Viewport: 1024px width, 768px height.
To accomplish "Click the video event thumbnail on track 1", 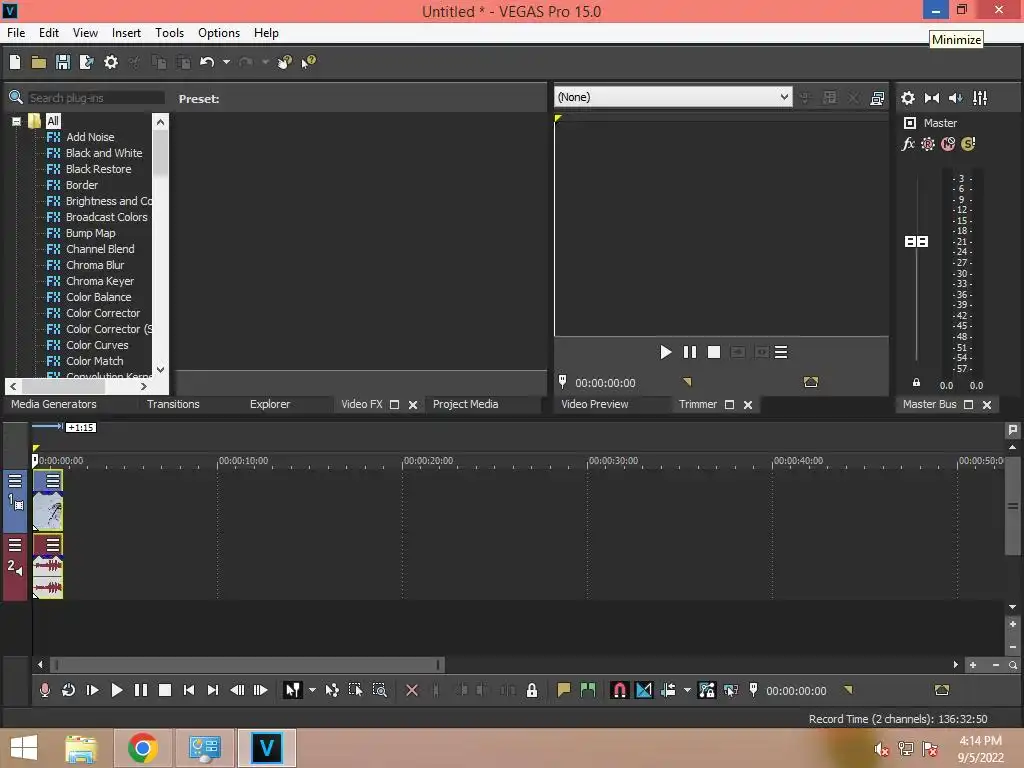I will click(x=48, y=511).
